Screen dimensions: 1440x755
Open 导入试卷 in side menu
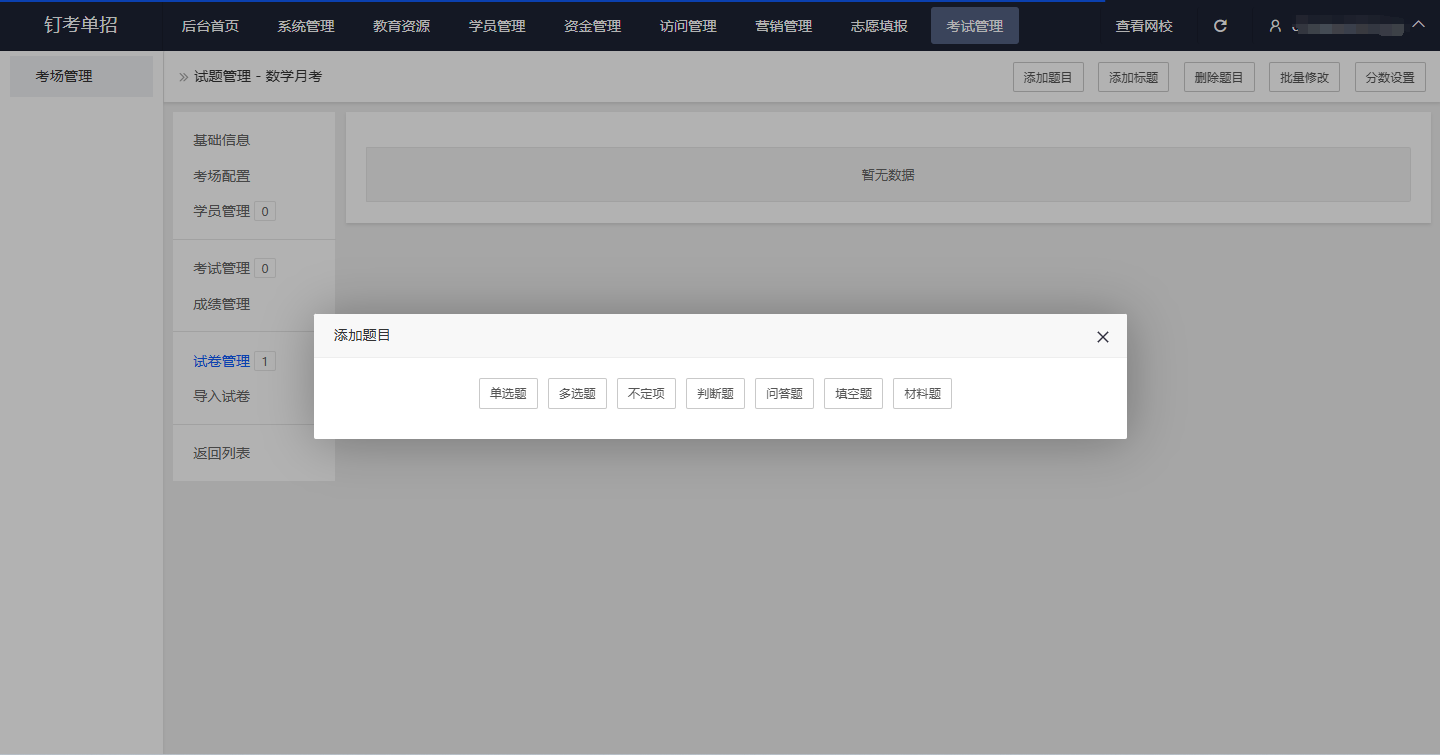coord(221,397)
